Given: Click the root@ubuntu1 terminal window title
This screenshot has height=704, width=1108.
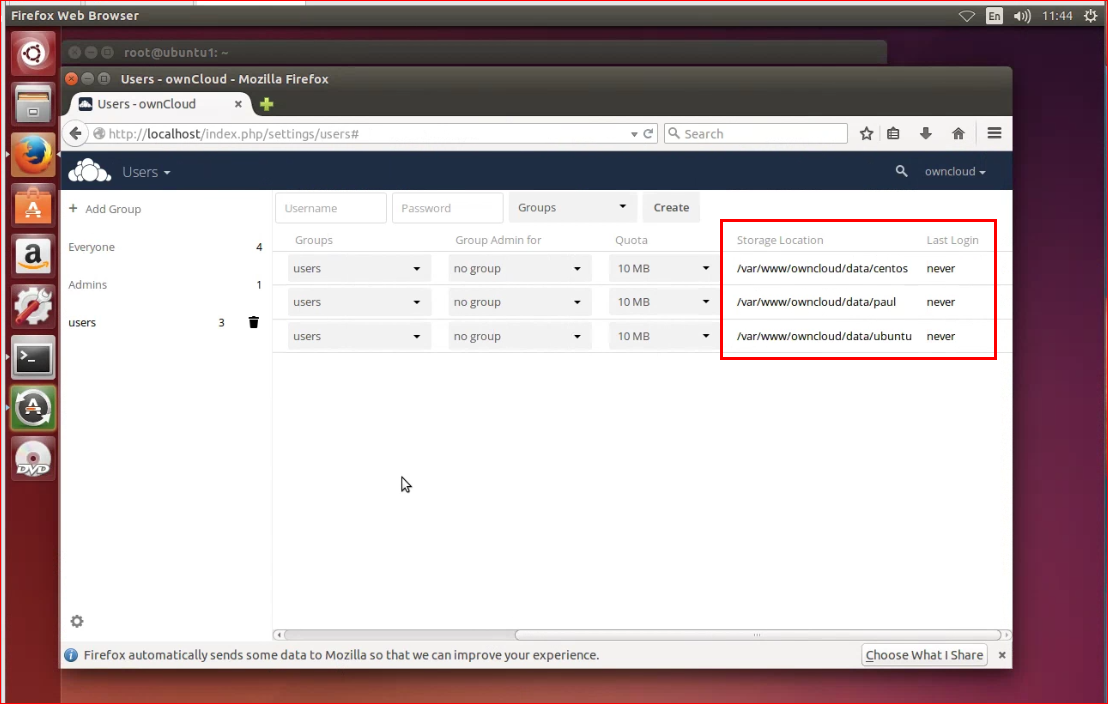Looking at the screenshot, I should point(176,52).
